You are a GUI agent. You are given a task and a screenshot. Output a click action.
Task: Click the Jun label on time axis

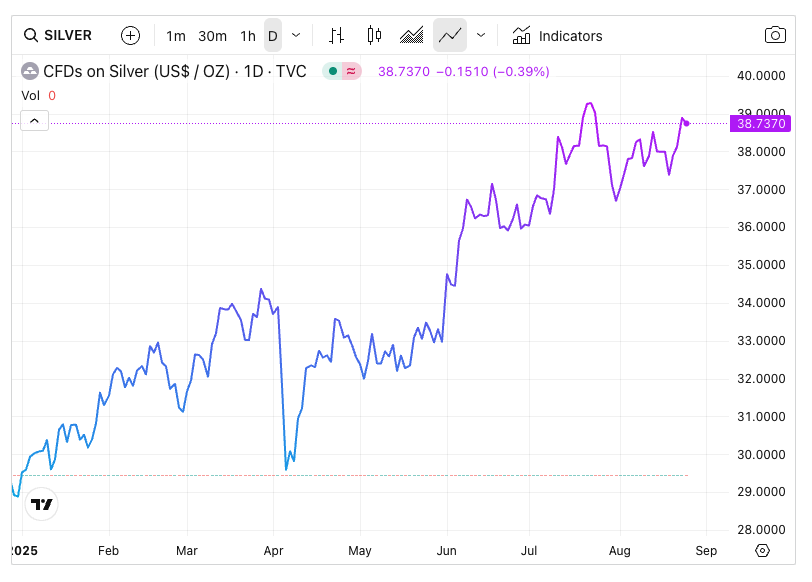coord(446,550)
